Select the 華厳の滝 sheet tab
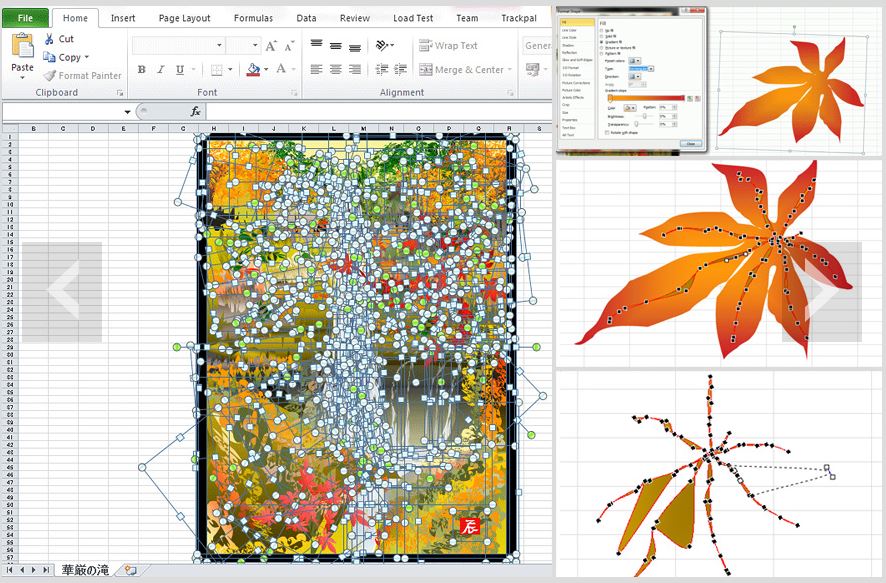886x583 pixels. point(85,570)
